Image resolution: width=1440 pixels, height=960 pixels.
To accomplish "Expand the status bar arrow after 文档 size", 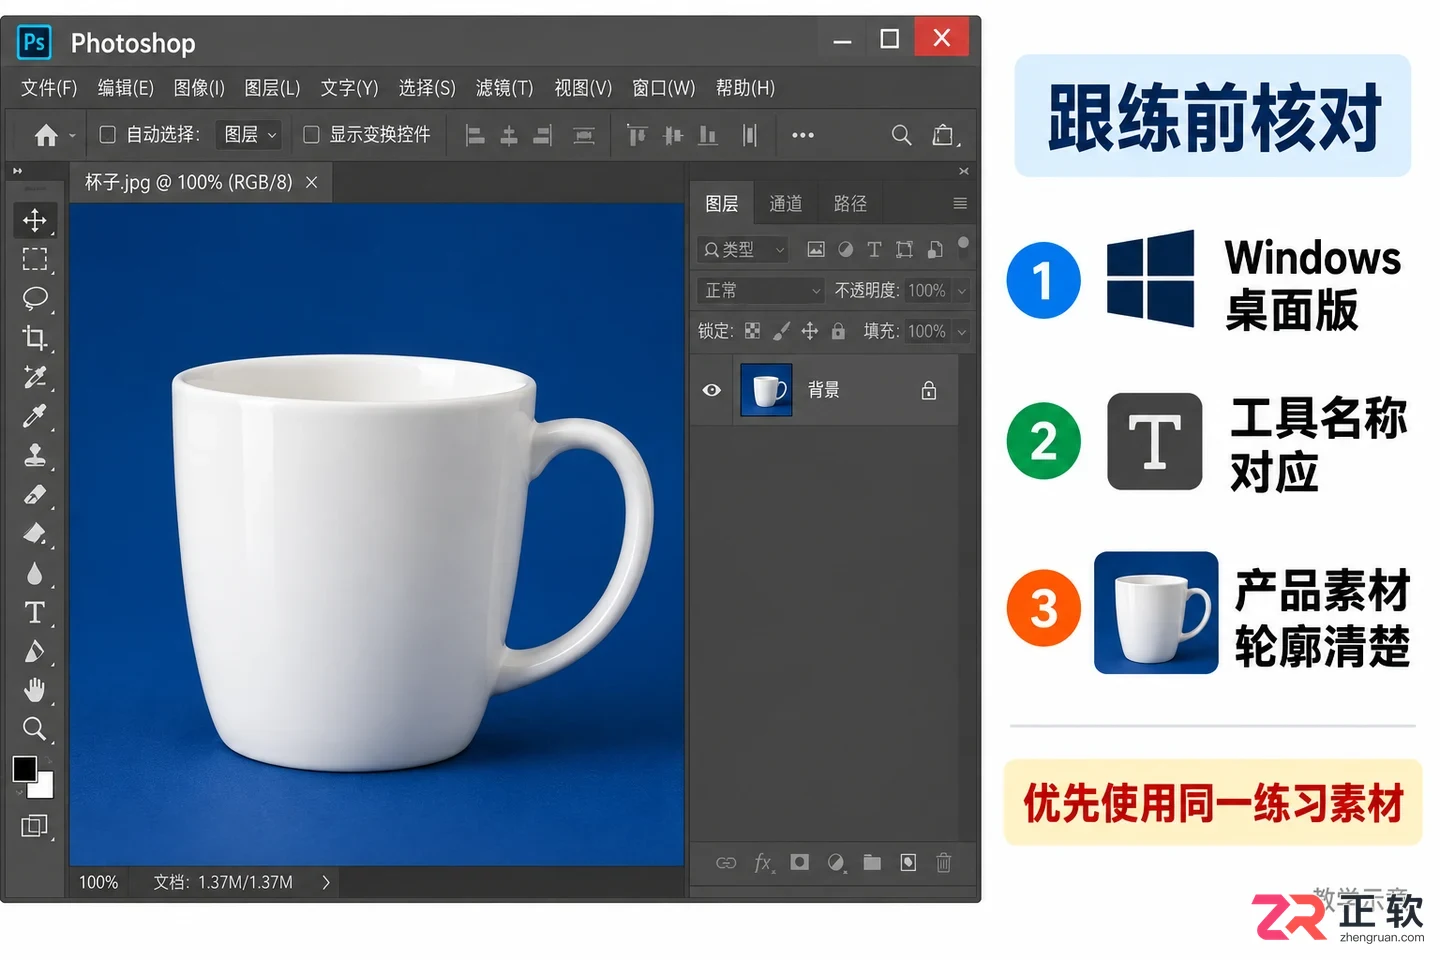I will pyautogui.click(x=326, y=882).
